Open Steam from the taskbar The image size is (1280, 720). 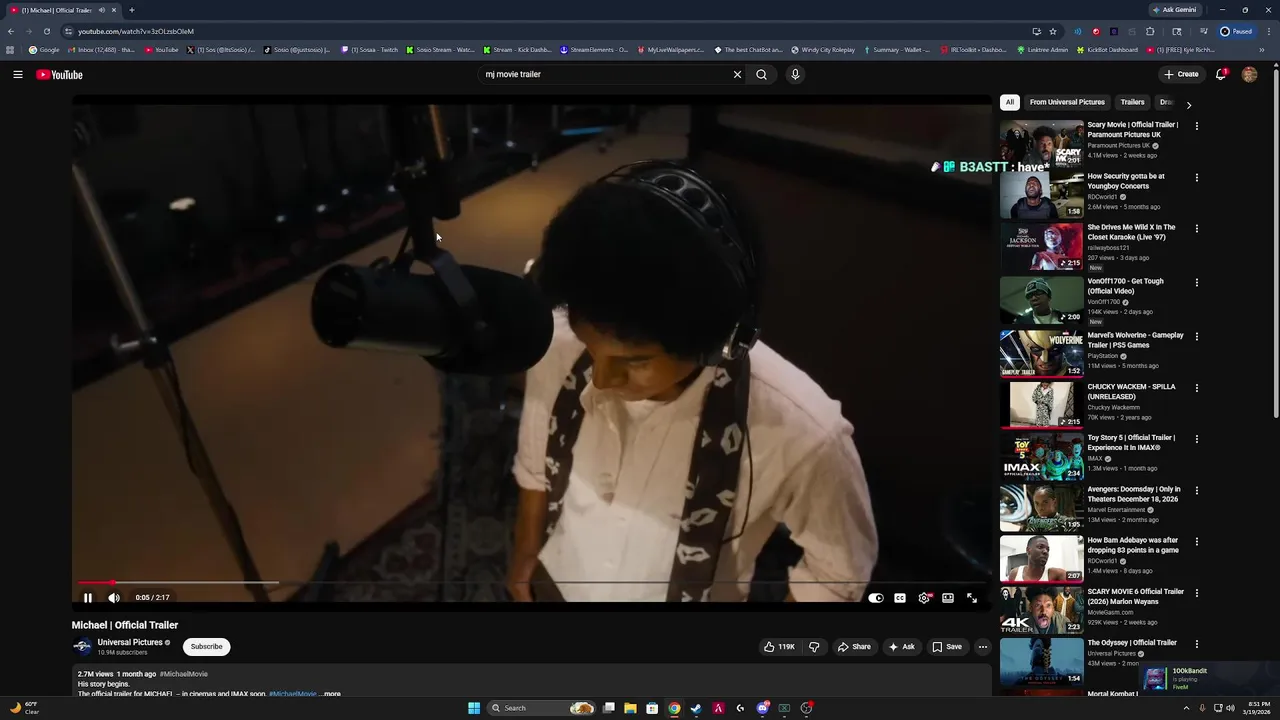click(x=696, y=708)
